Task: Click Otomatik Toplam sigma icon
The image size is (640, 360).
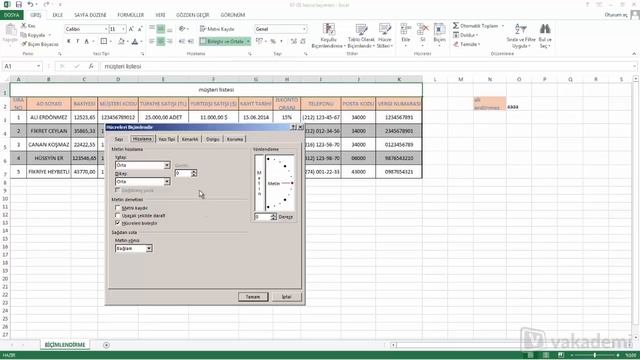Action: [456, 26]
